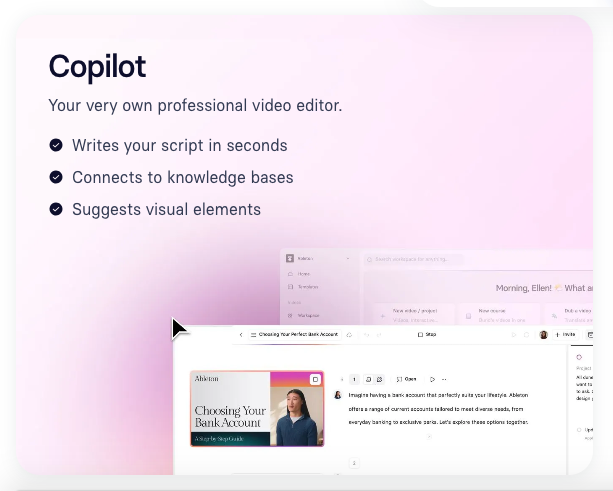Click the 'Suggests visual elements' checkmark
The width and height of the screenshot is (613, 491).
56,209
